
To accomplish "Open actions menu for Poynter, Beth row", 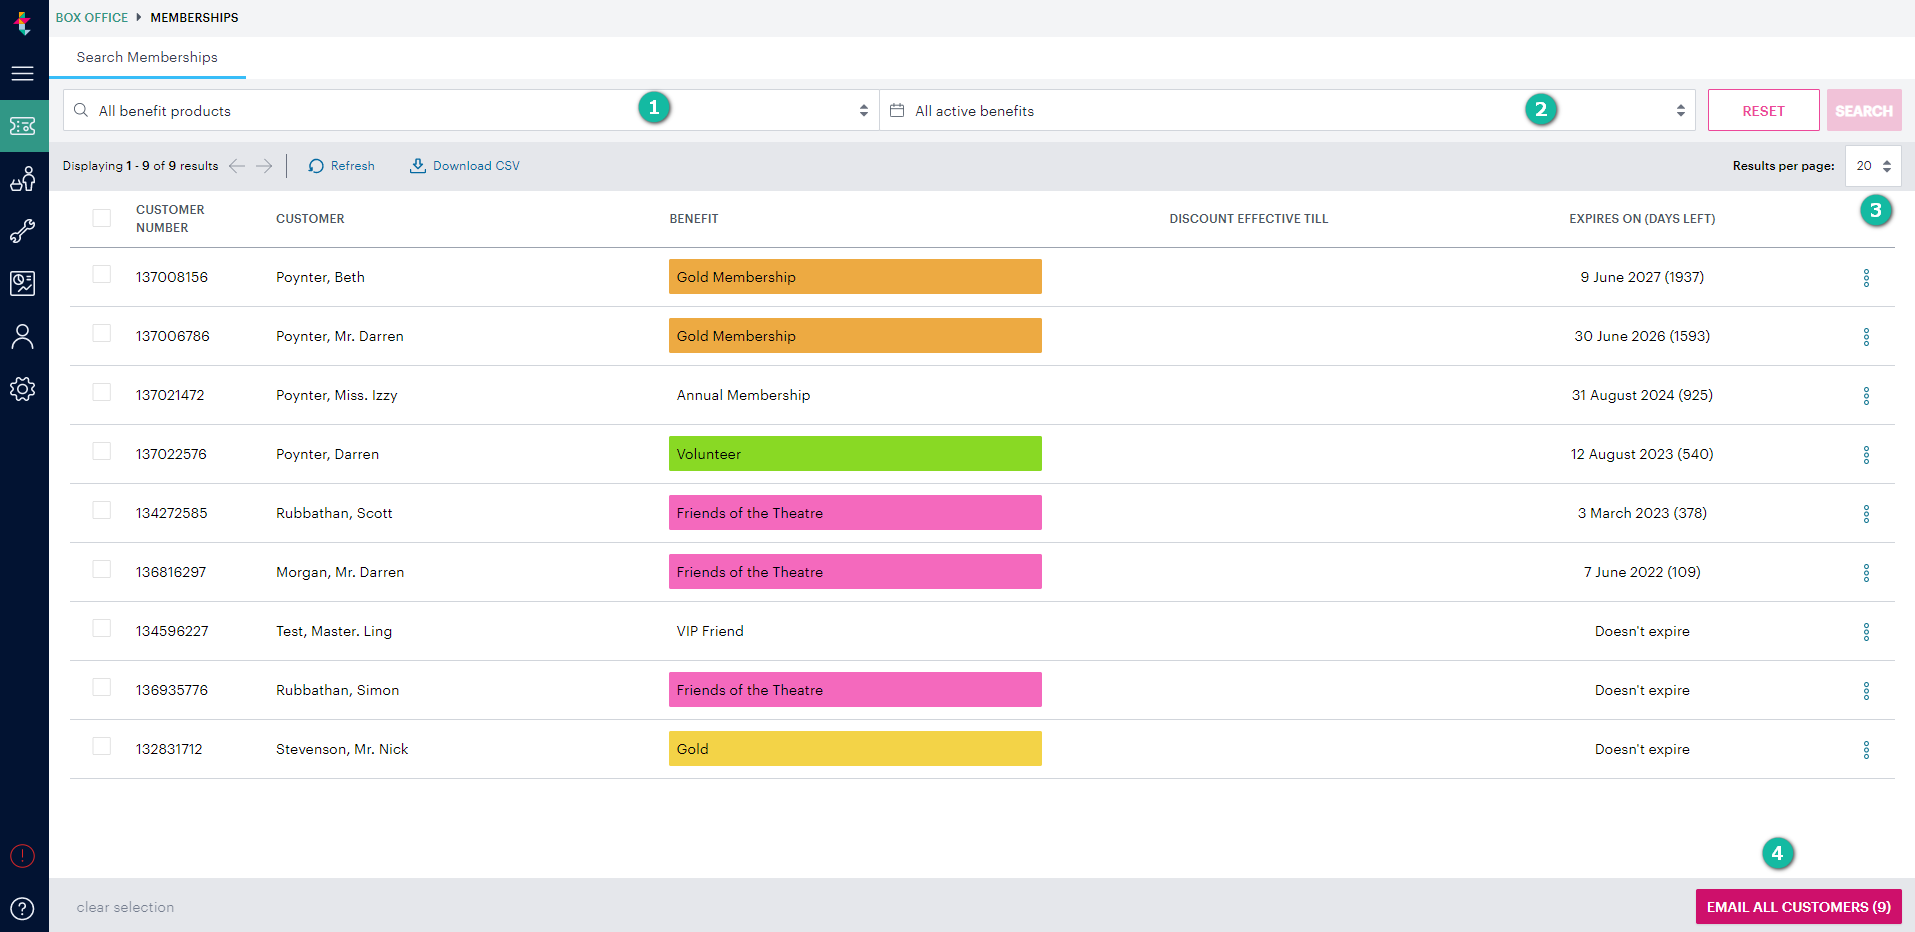I will [x=1866, y=278].
